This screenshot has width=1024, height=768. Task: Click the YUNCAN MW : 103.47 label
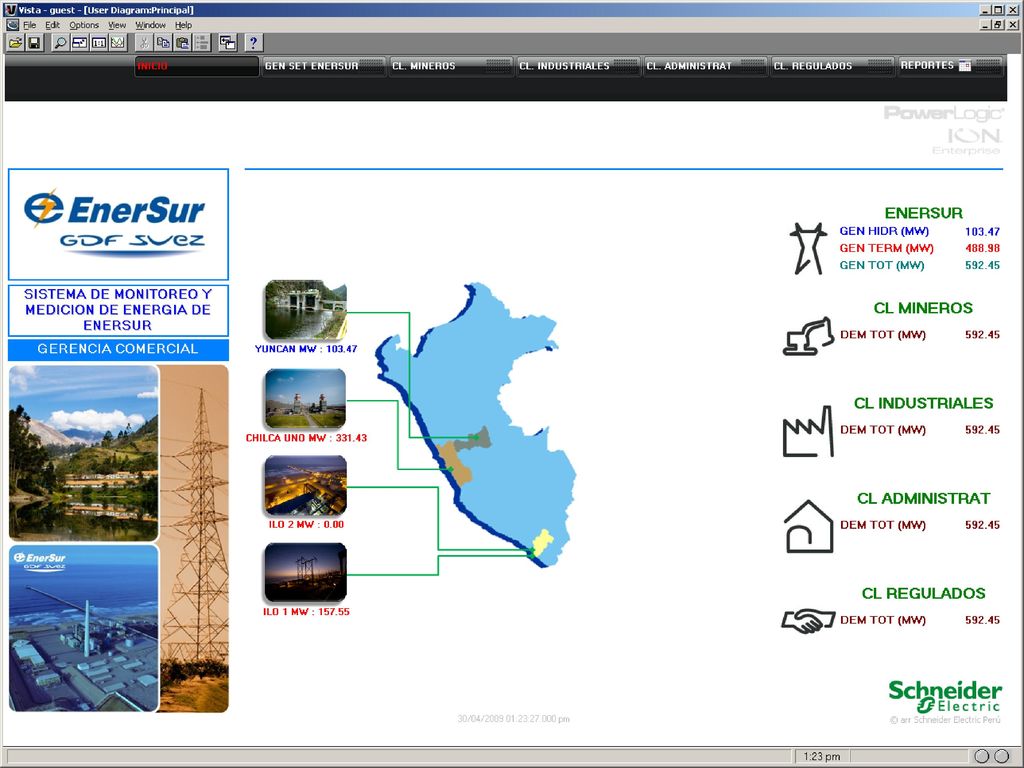pyautogui.click(x=306, y=349)
